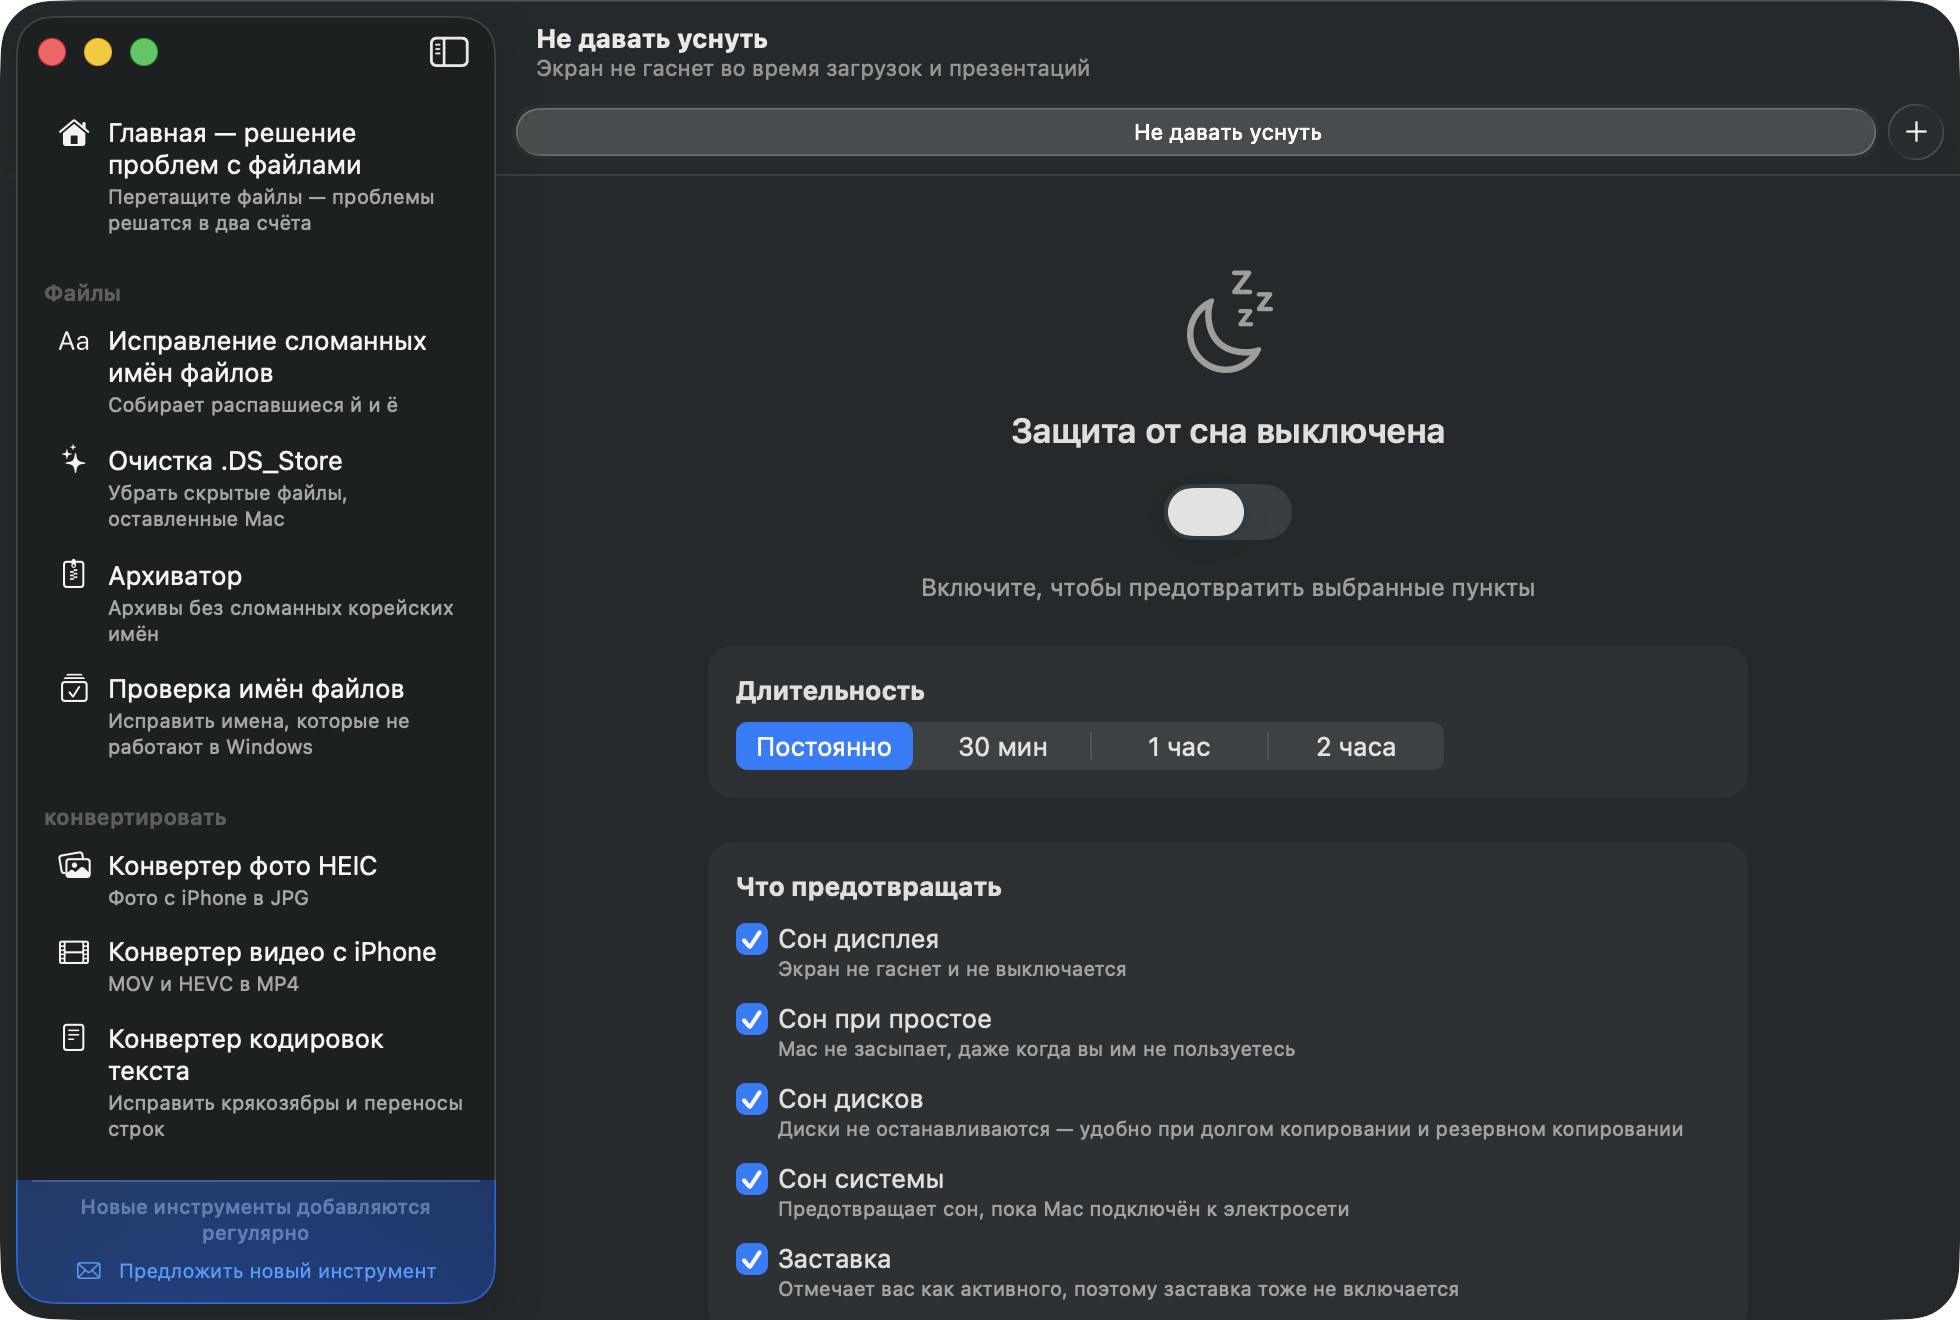
Task: Set duration to 30 мин
Action: (1002, 746)
